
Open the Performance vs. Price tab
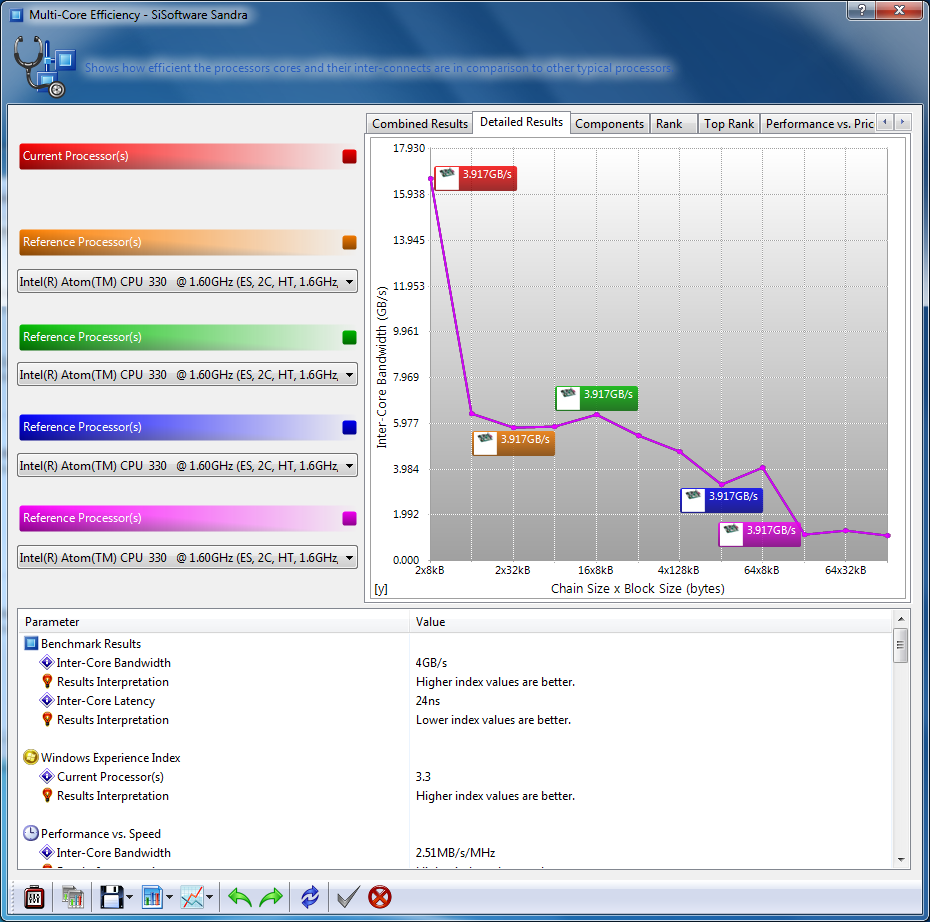pyautogui.click(x=818, y=124)
